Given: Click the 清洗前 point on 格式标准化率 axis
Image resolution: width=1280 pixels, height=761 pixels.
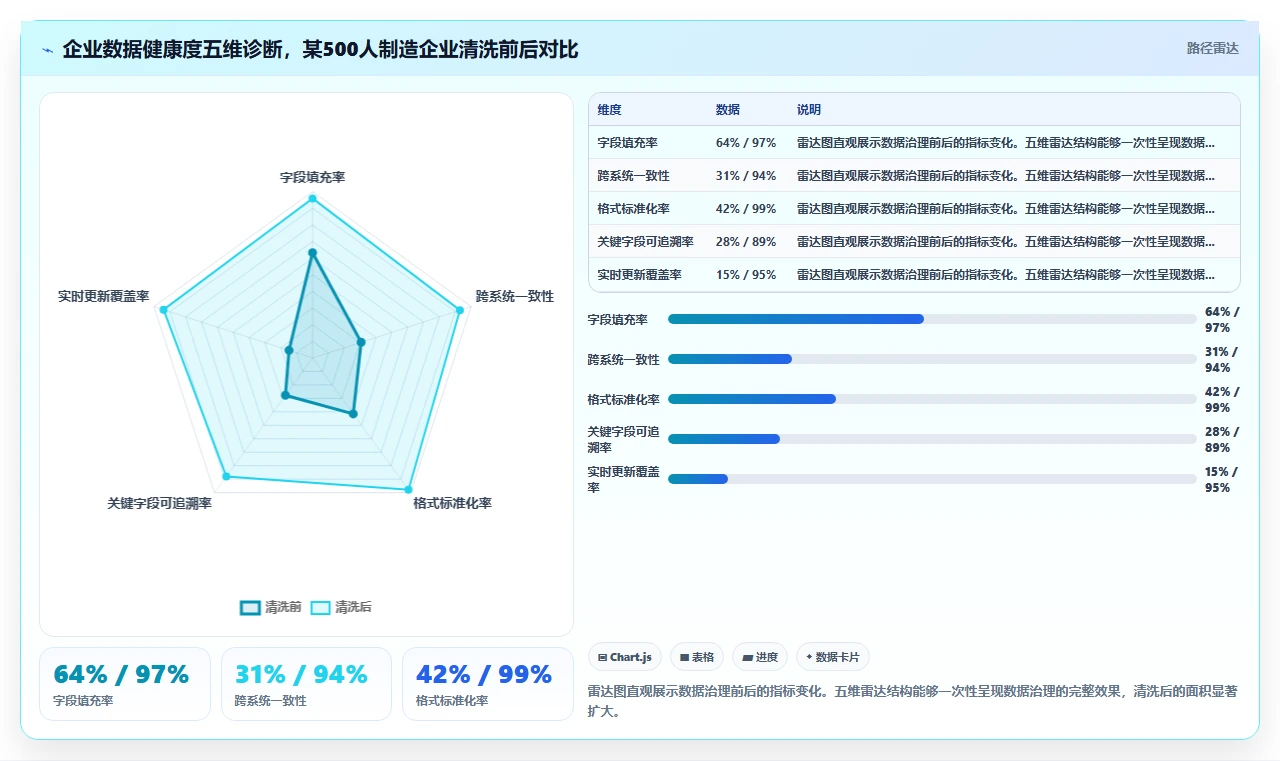Looking at the screenshot, I should 352,413.
